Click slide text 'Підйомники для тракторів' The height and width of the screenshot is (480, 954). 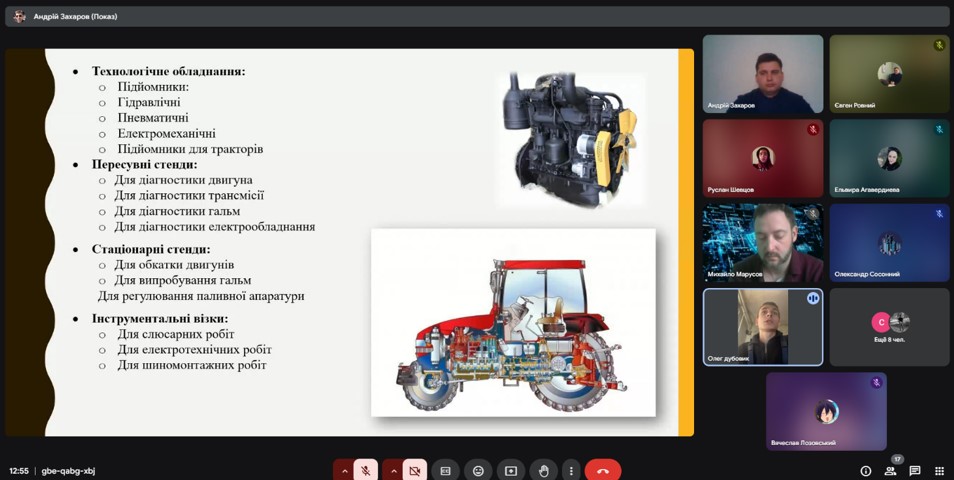190,149
